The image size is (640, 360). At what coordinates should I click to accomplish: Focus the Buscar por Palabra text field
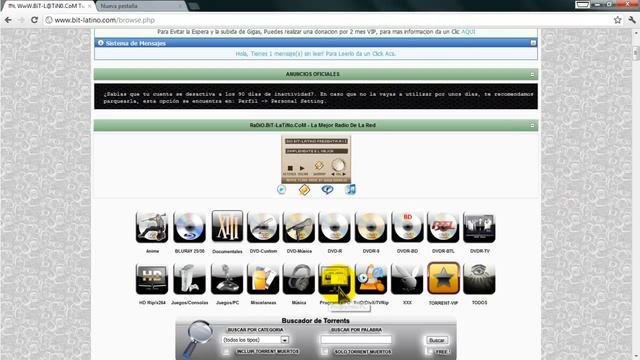click(356, 340)
